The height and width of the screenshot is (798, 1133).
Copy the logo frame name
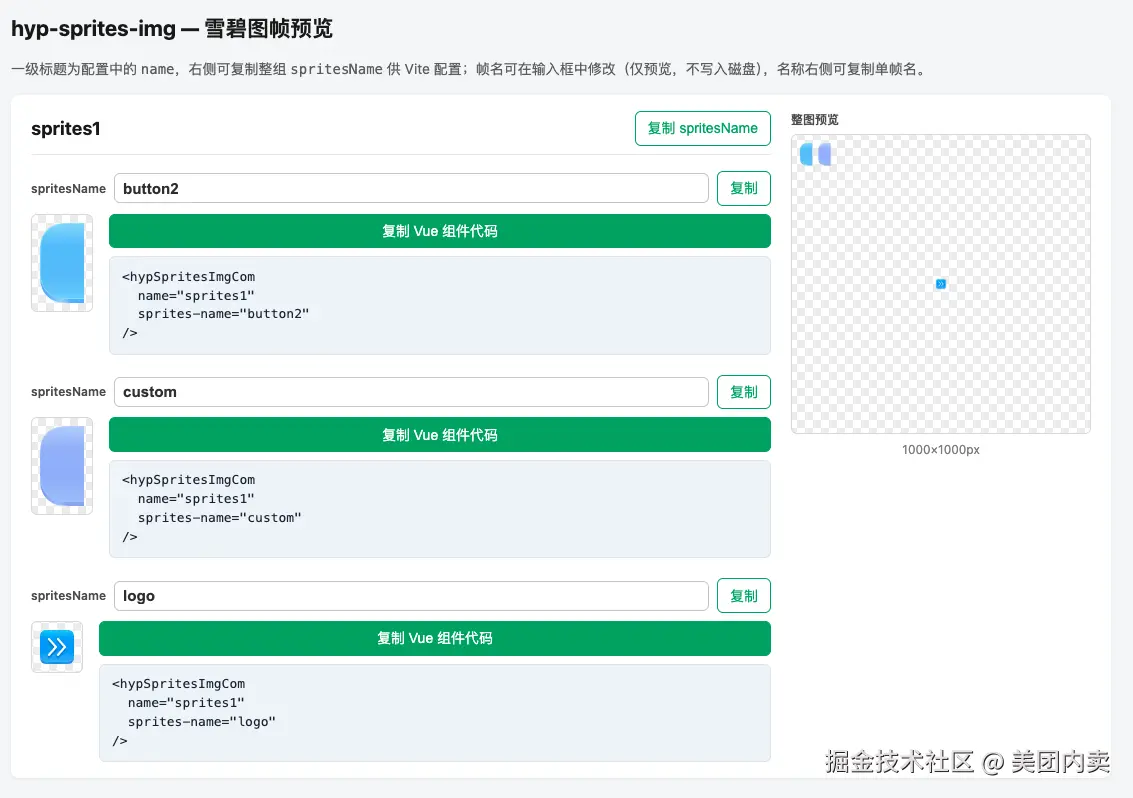pyautogui.click(x=744, y=596)
